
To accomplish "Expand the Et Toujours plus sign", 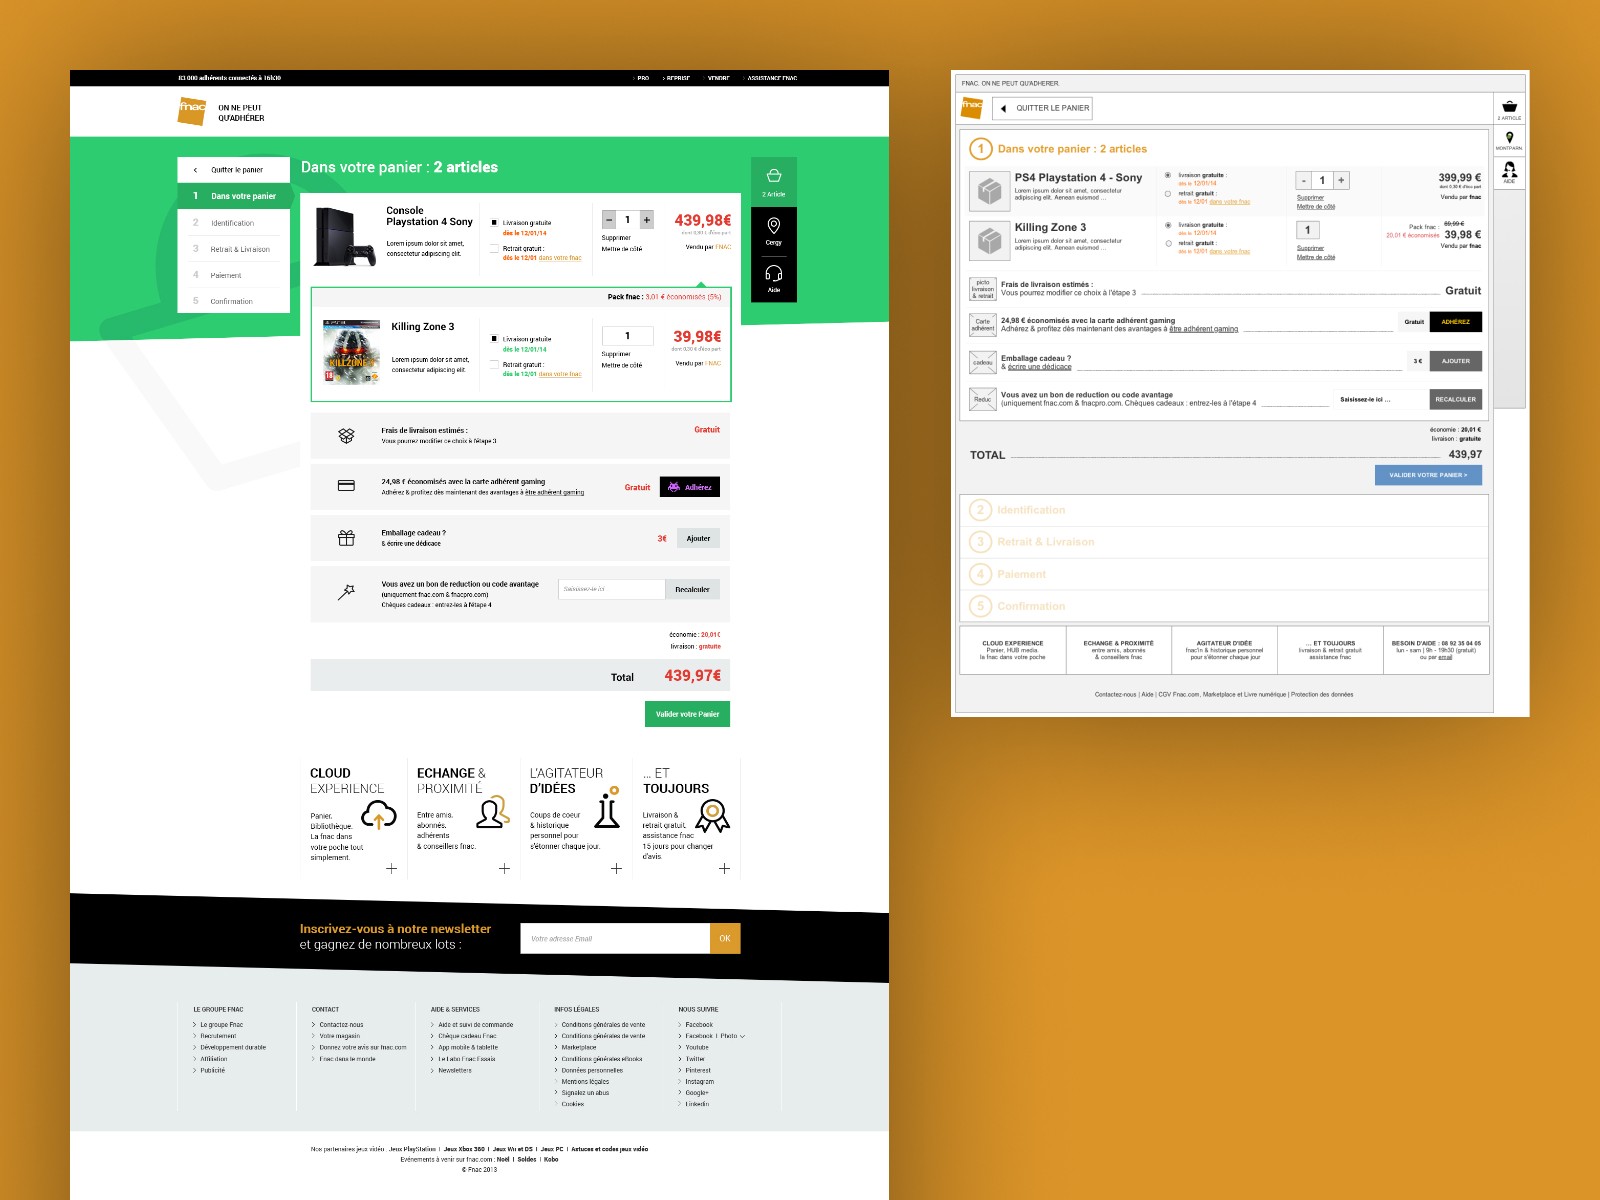I will point(725,869).
